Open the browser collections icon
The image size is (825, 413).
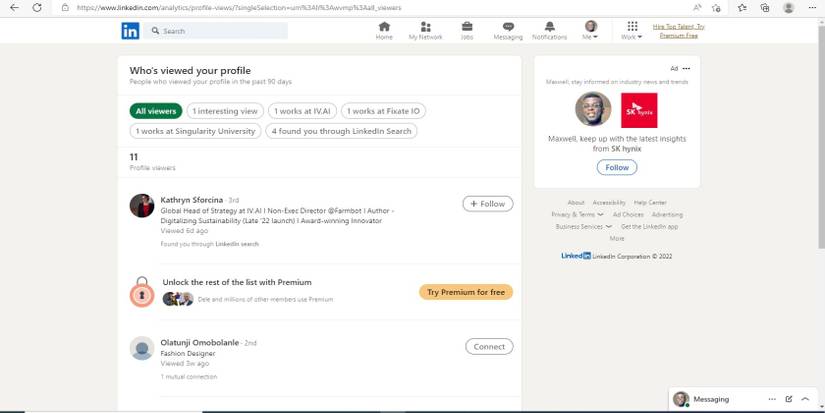(x=765, y=8)
